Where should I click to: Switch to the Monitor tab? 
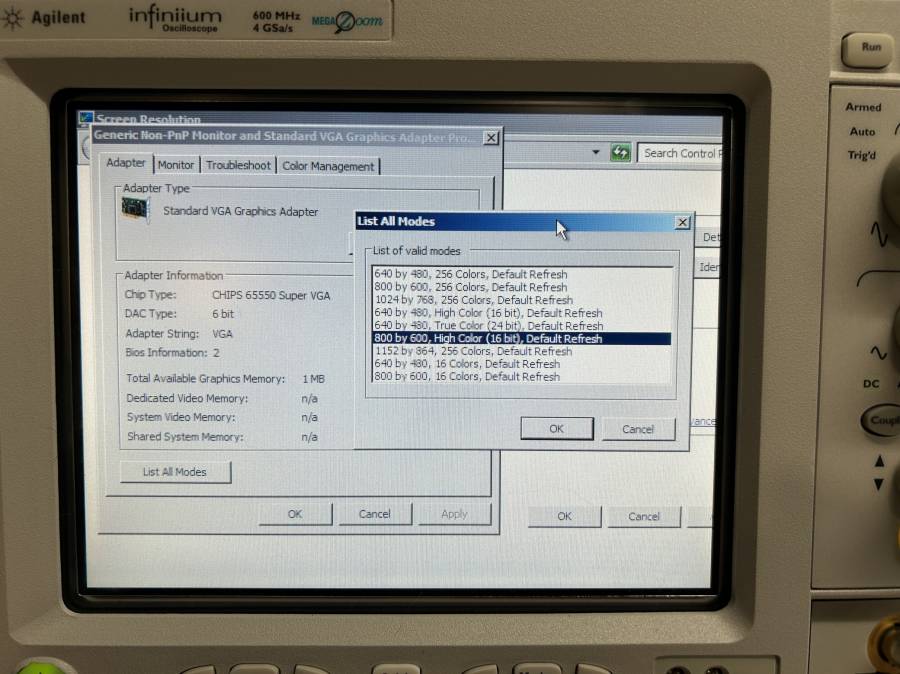[x=176, y=165]
